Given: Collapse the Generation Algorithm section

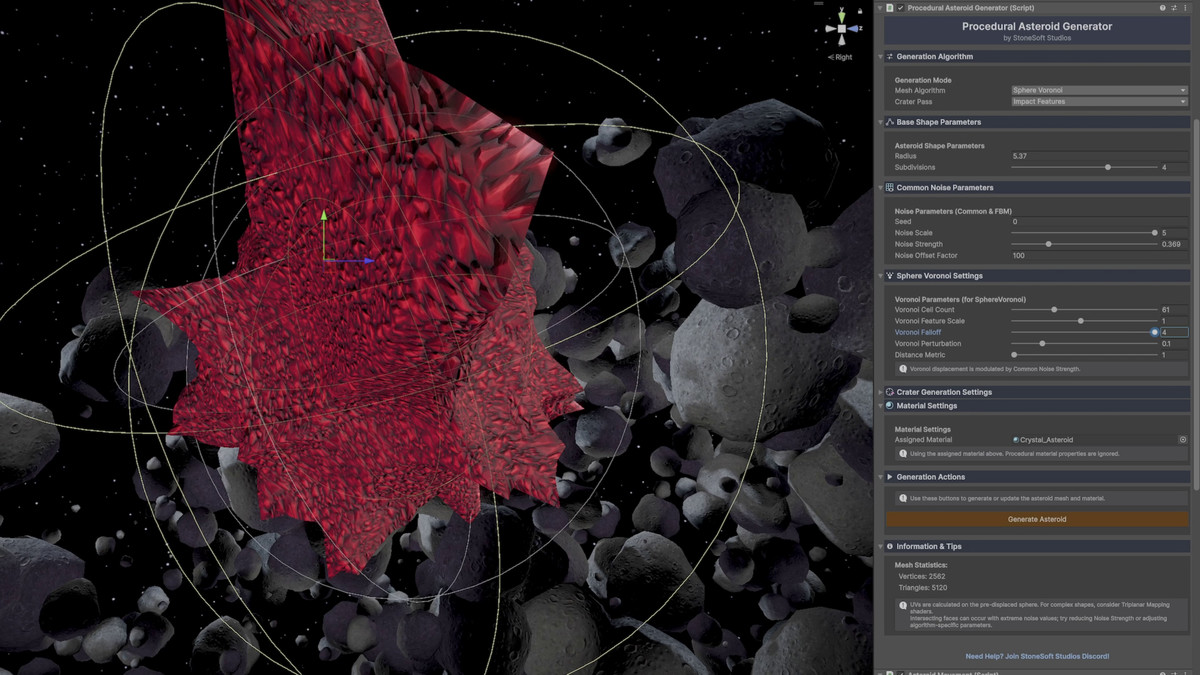Looking at the screenshot, I should tap(881, 57).
